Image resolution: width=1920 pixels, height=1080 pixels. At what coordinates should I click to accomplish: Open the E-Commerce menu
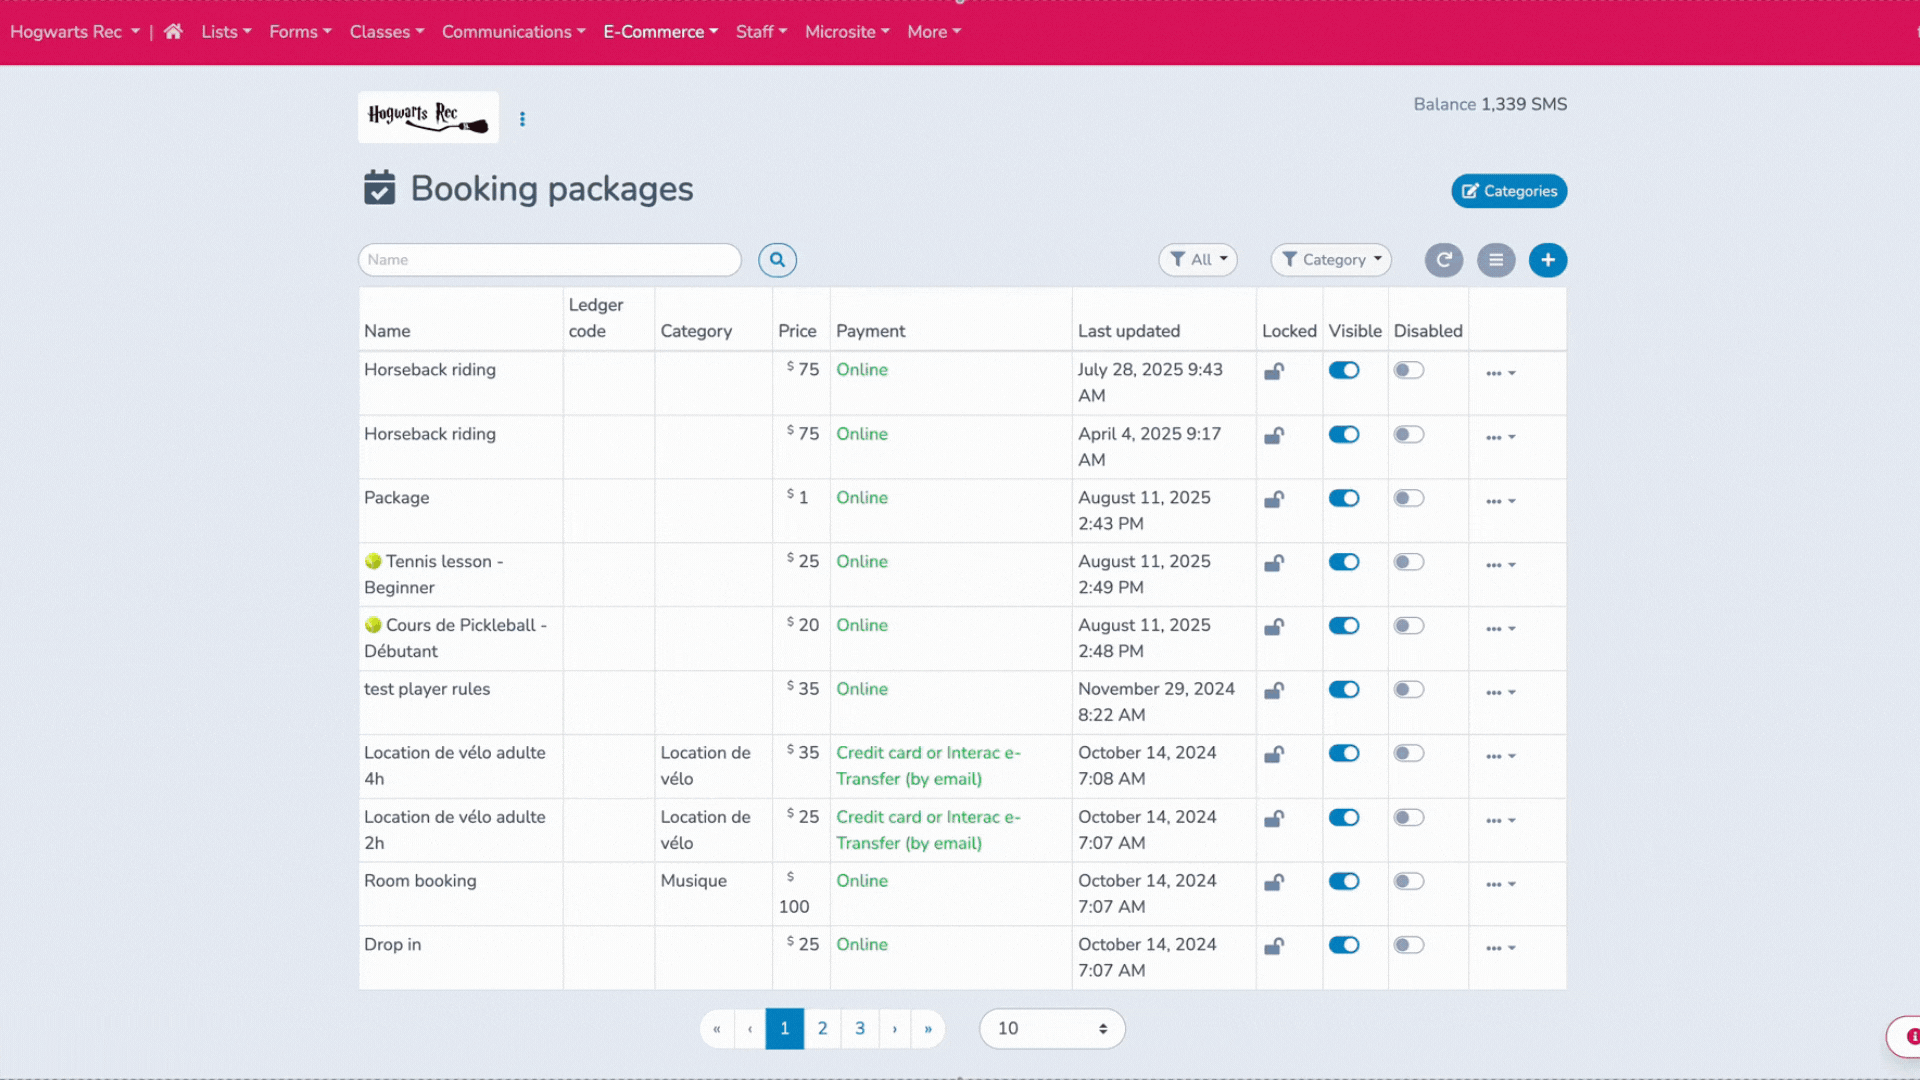(660, 31)
